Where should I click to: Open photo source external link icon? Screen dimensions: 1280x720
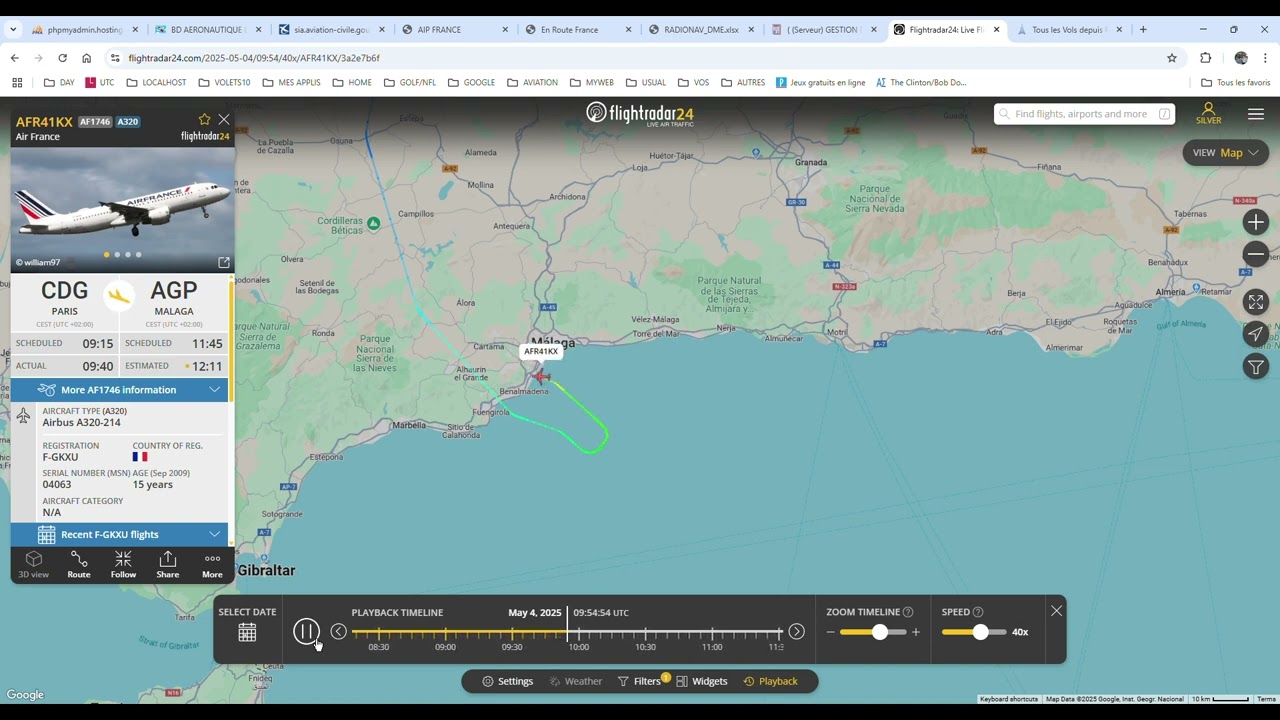click(224, 263)
